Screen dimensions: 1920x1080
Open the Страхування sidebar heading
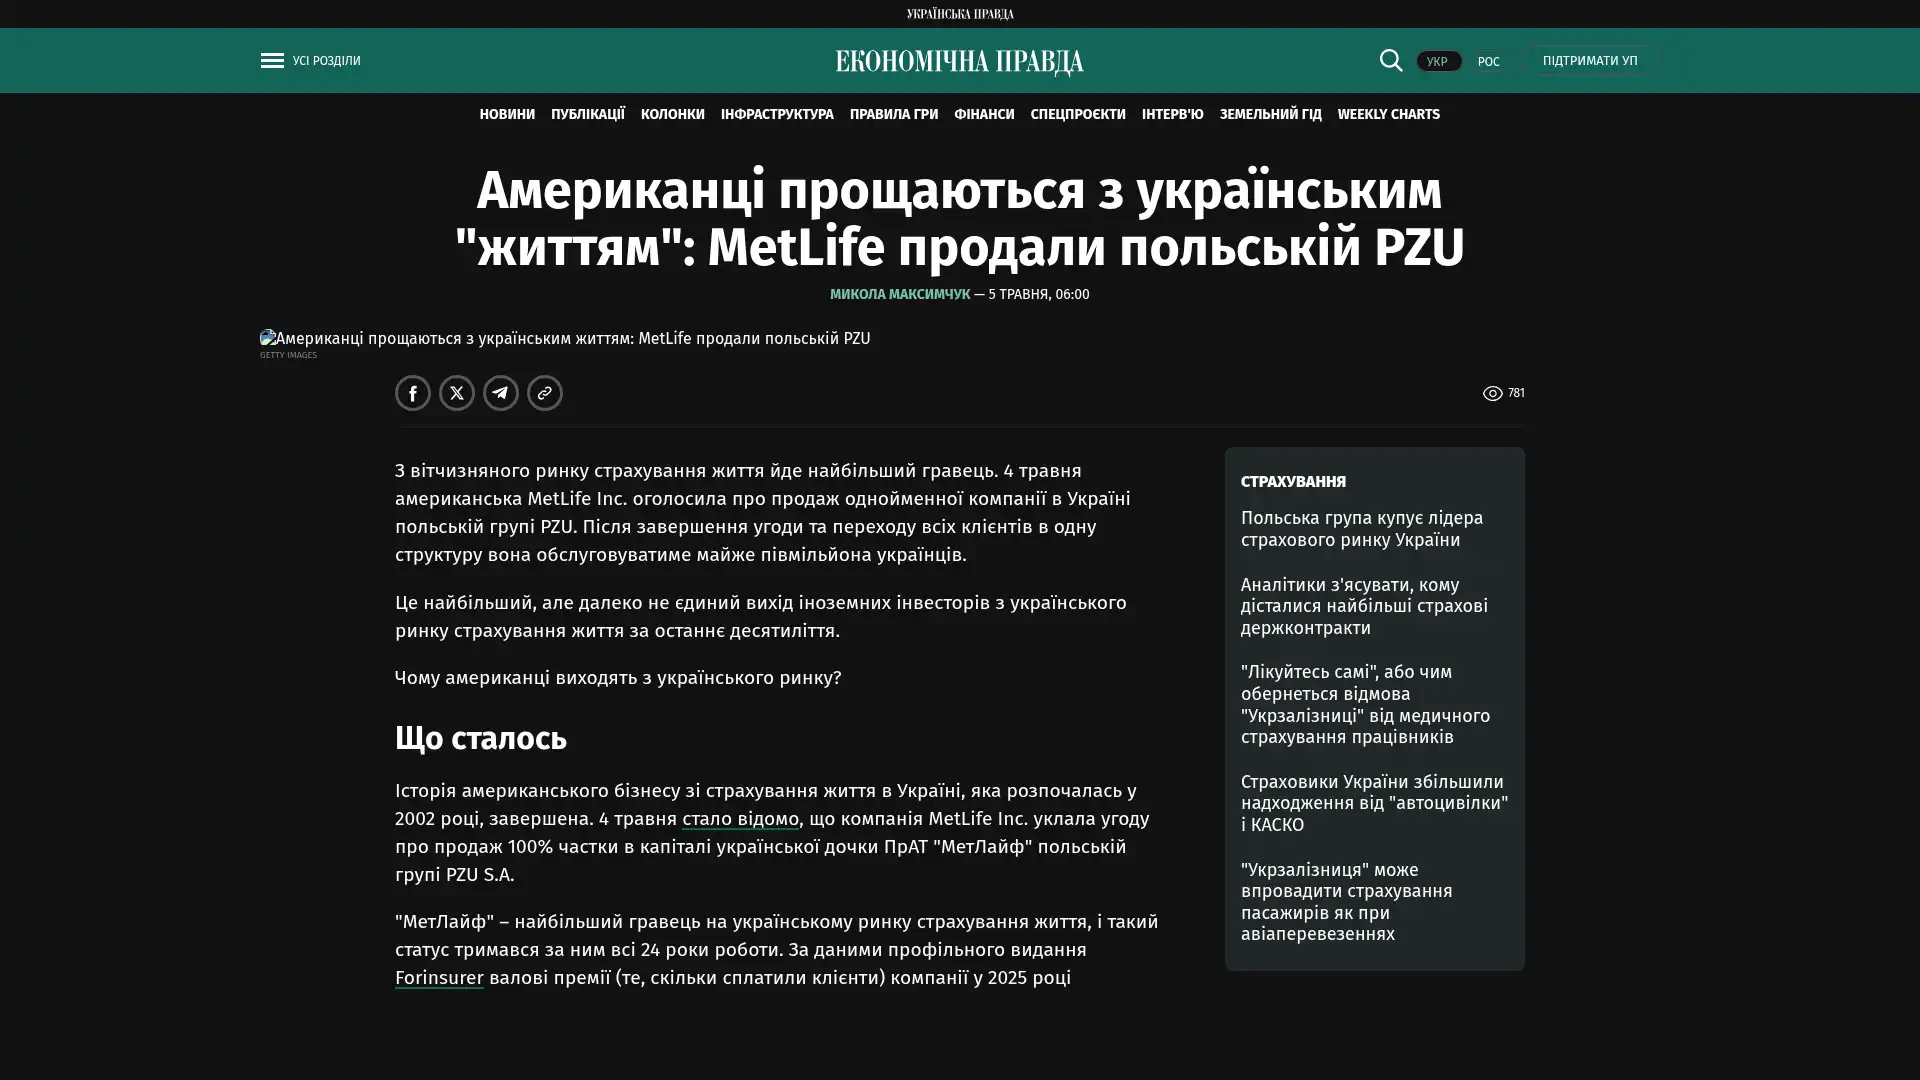click(x=1293, y=482)
